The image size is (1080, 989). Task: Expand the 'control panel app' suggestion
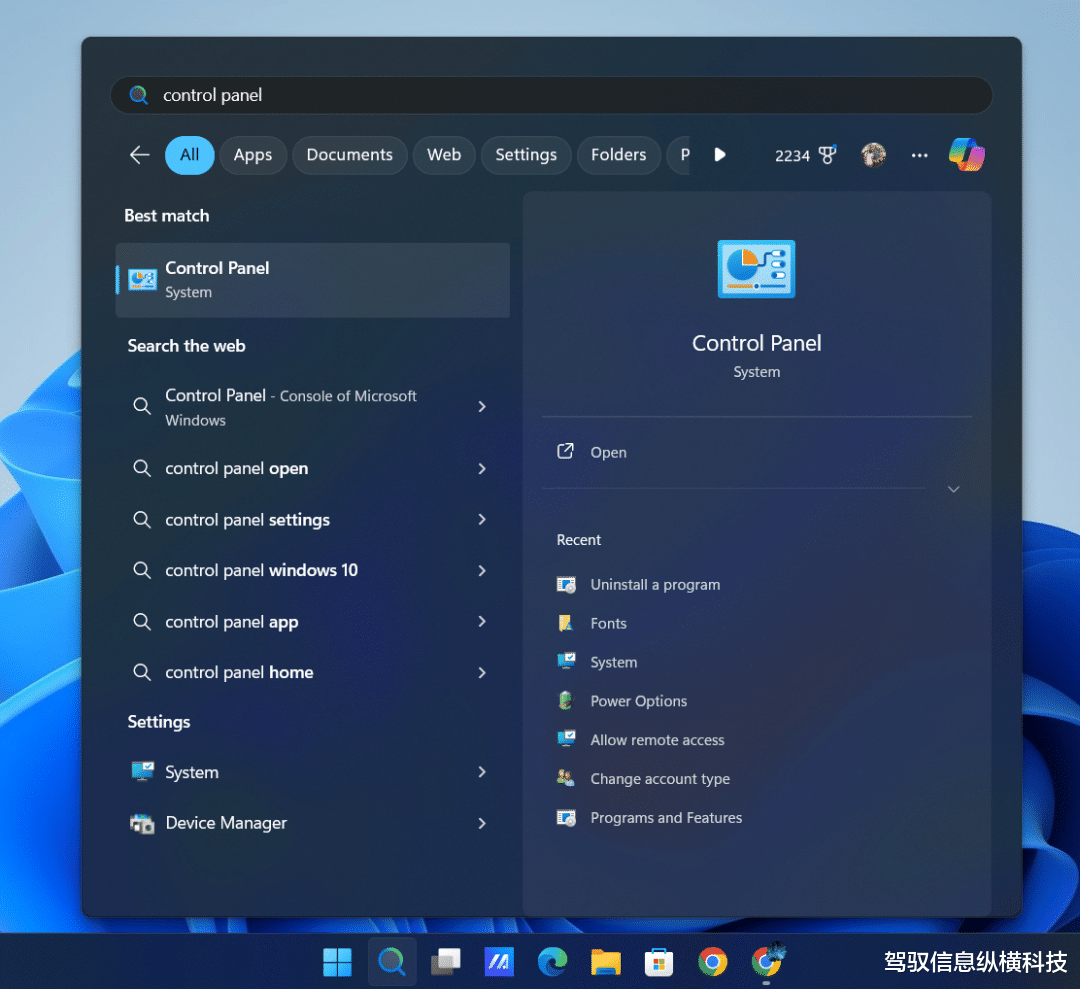tap(482, 621)
